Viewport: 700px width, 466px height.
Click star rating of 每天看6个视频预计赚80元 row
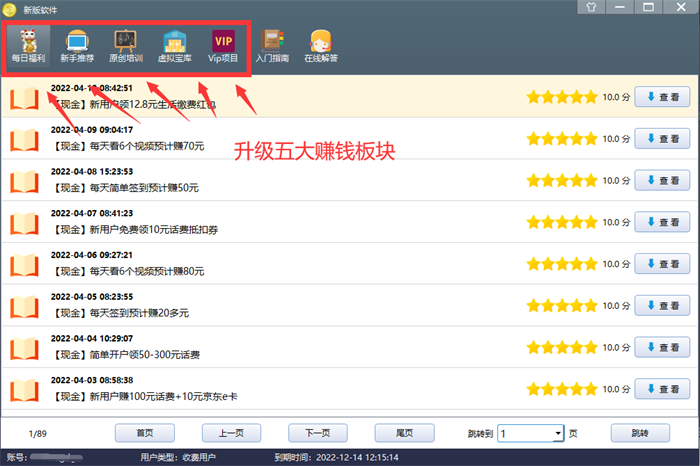[x=562, y=264]
